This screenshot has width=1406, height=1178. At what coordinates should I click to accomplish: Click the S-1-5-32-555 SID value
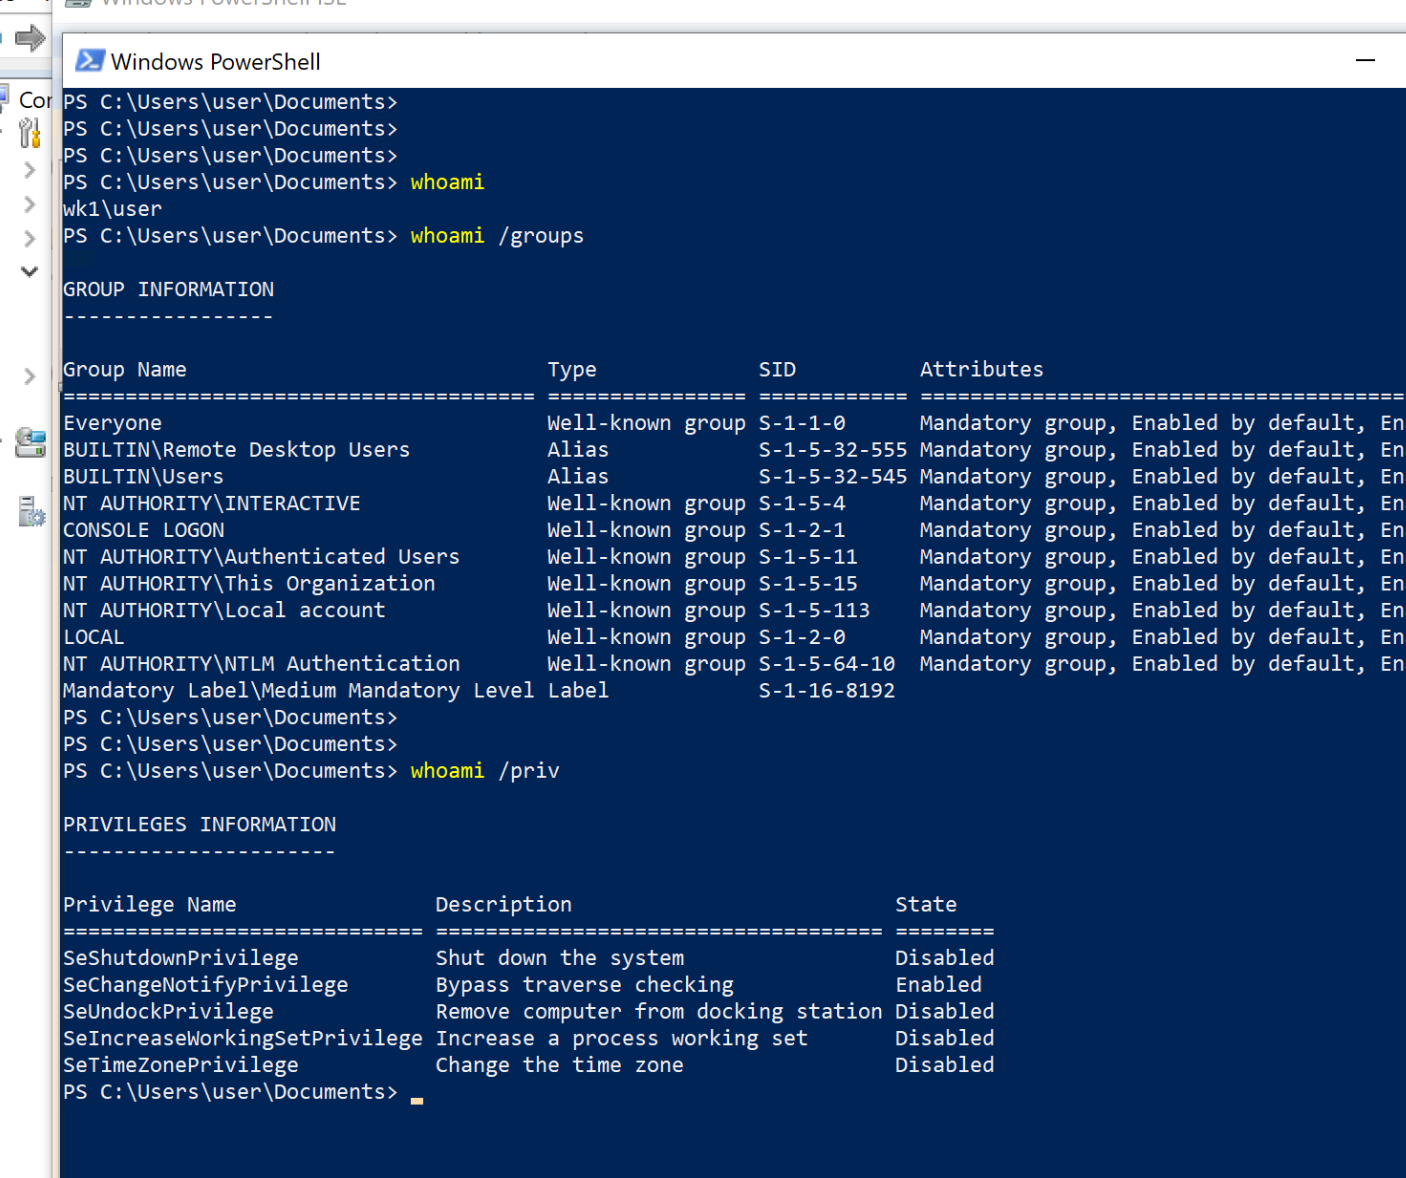pos(832,450)
